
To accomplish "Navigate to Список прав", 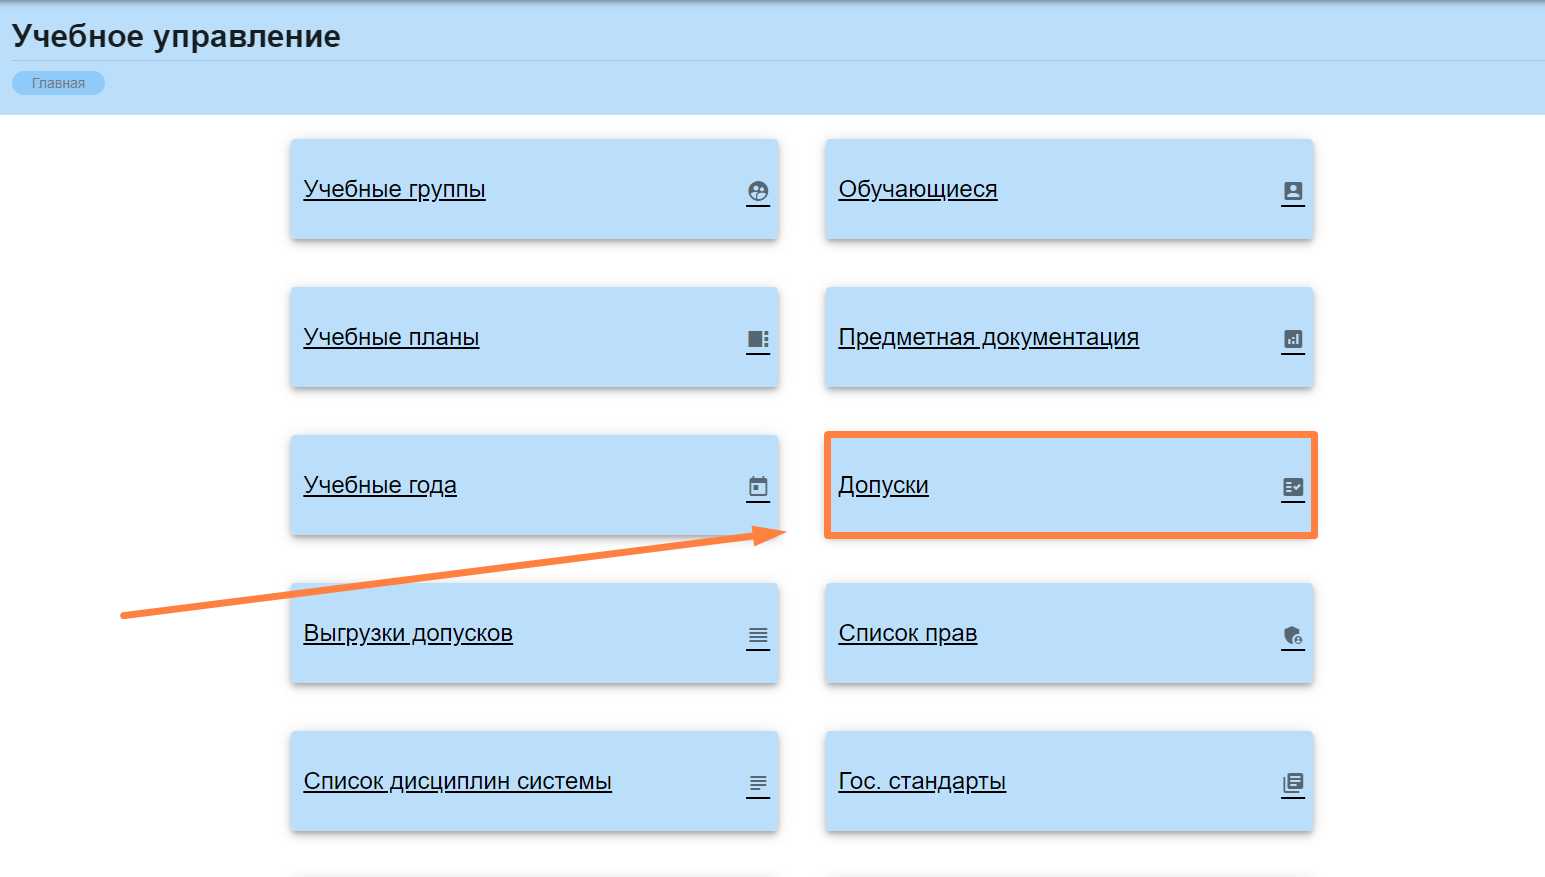I will click(907, 633).
